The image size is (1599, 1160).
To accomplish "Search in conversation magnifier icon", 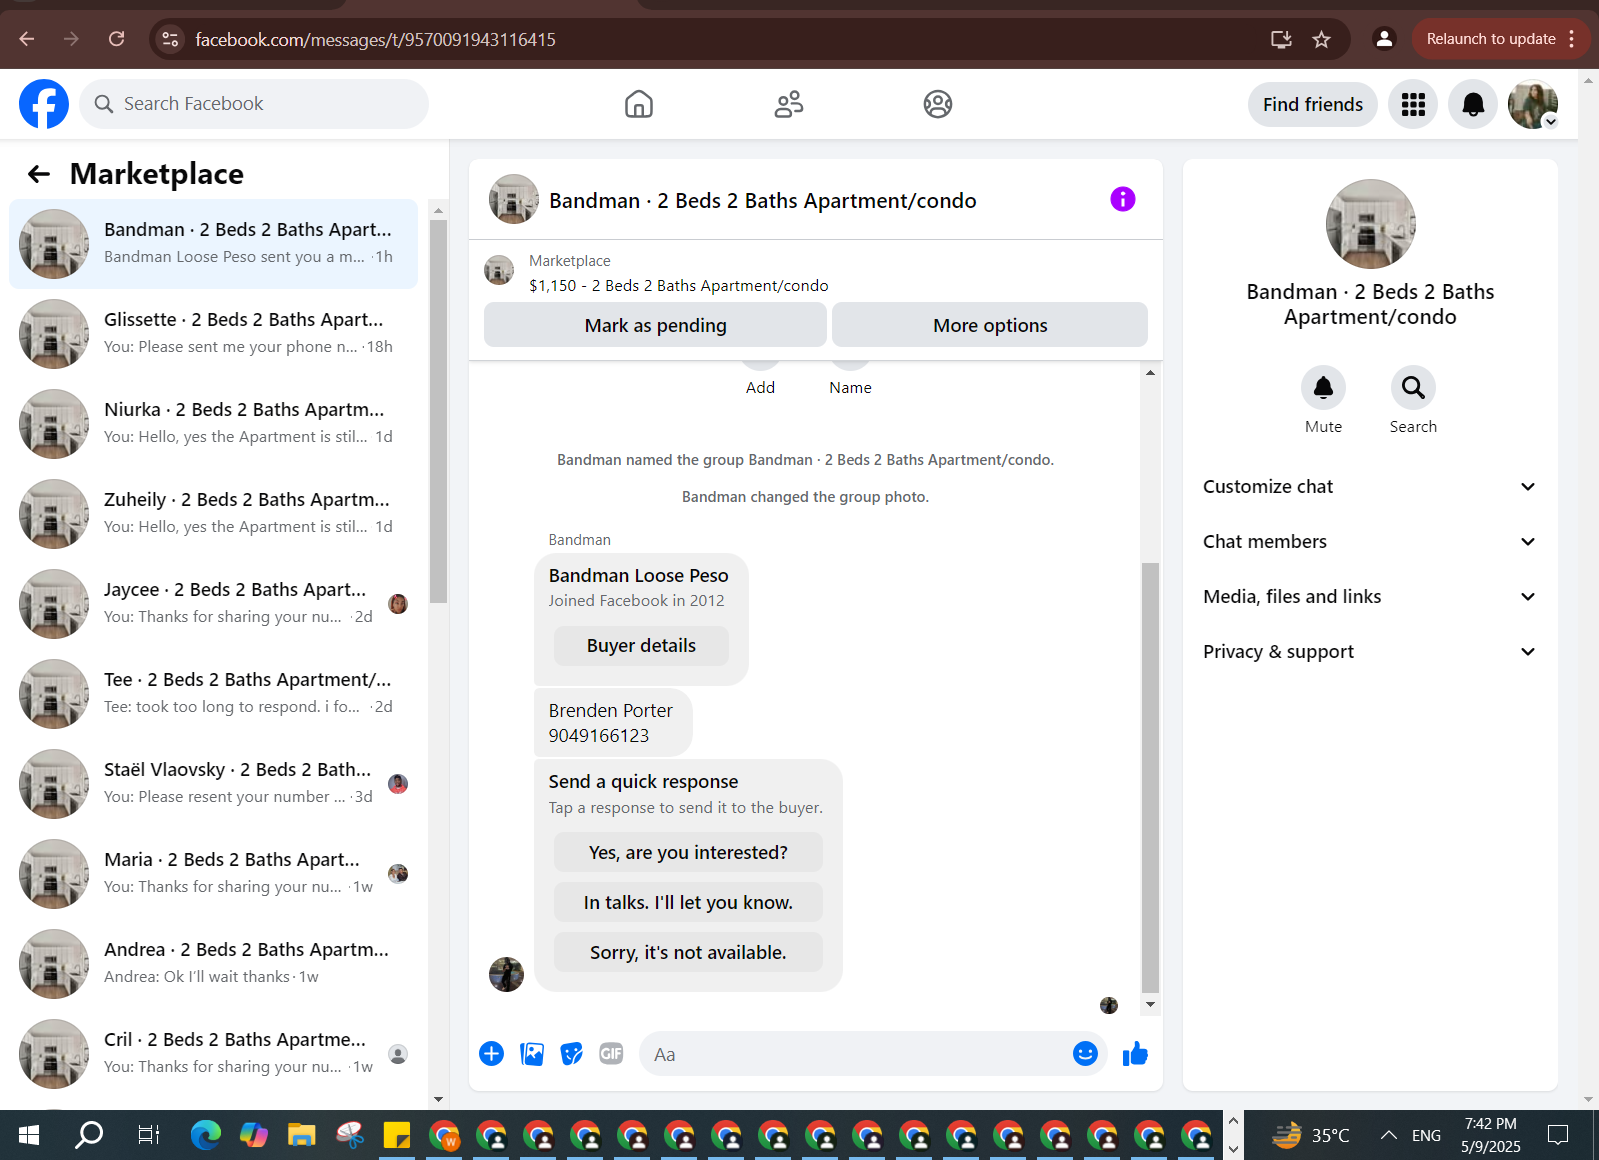I will (x=1413, y=387).
